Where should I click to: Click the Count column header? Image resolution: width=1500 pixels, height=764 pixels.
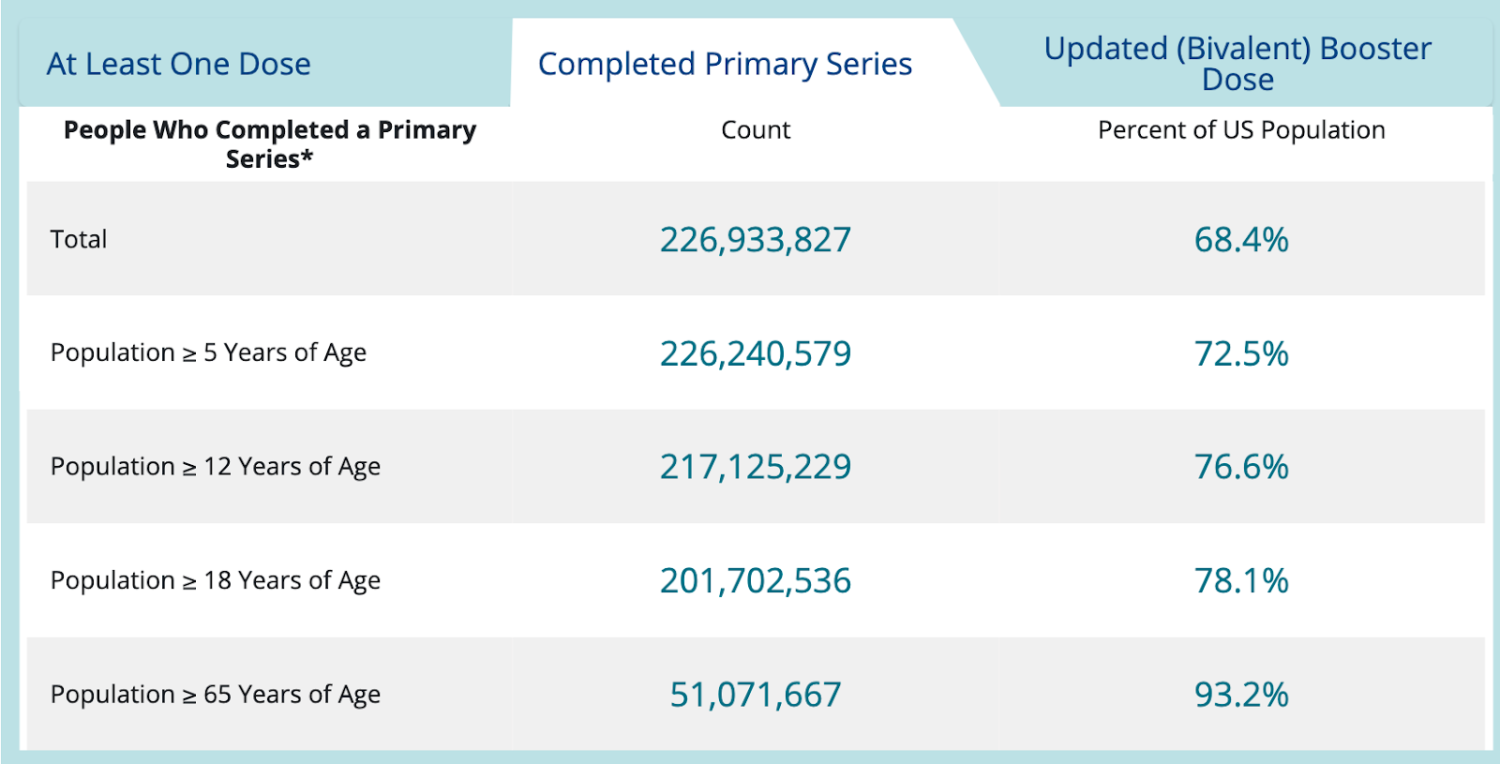(x=756, y=130)
